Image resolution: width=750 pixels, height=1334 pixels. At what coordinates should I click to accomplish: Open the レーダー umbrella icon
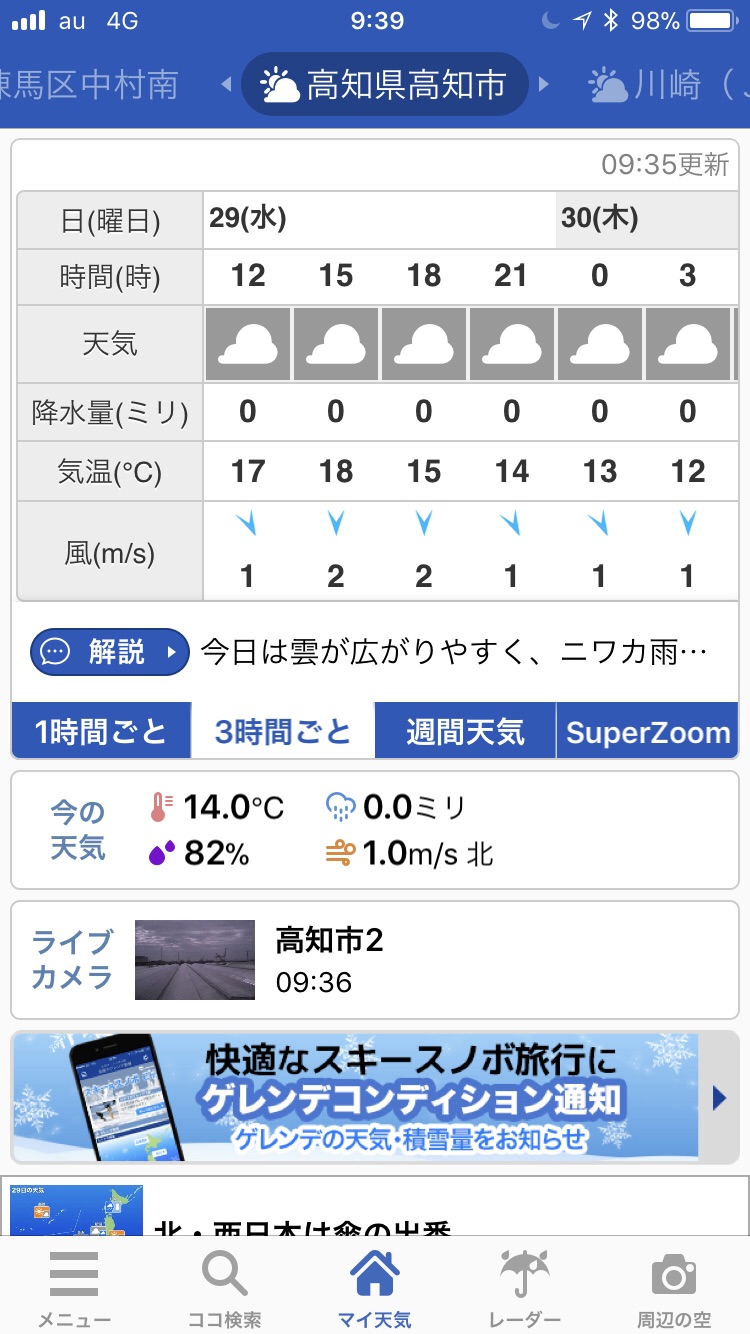click(525, 1274)
